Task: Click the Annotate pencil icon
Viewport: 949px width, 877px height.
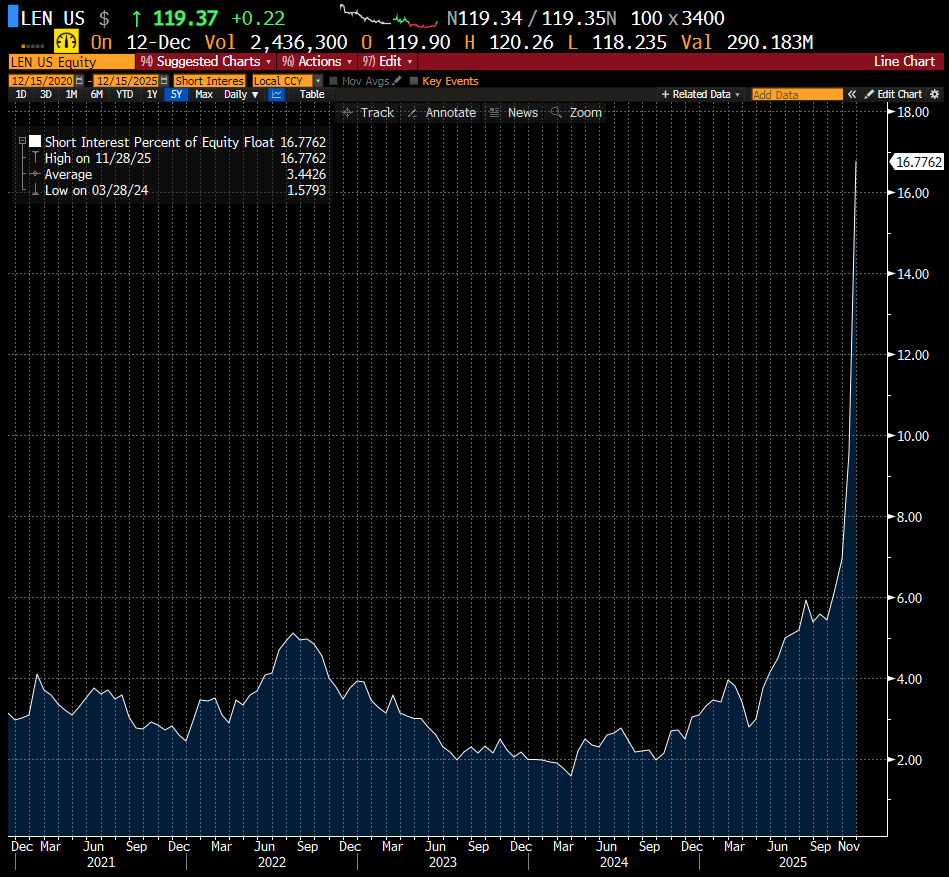Action: coord(412,113)
